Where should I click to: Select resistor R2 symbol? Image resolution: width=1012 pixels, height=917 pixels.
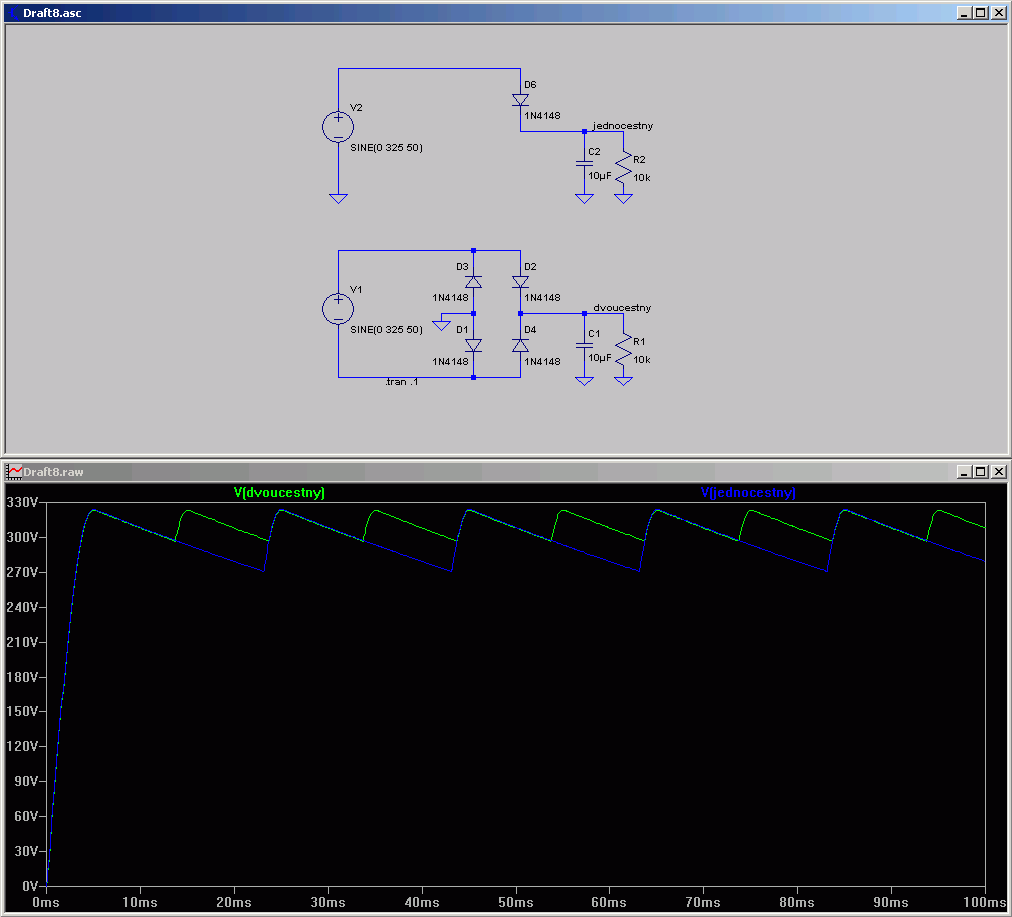point(623,167)
